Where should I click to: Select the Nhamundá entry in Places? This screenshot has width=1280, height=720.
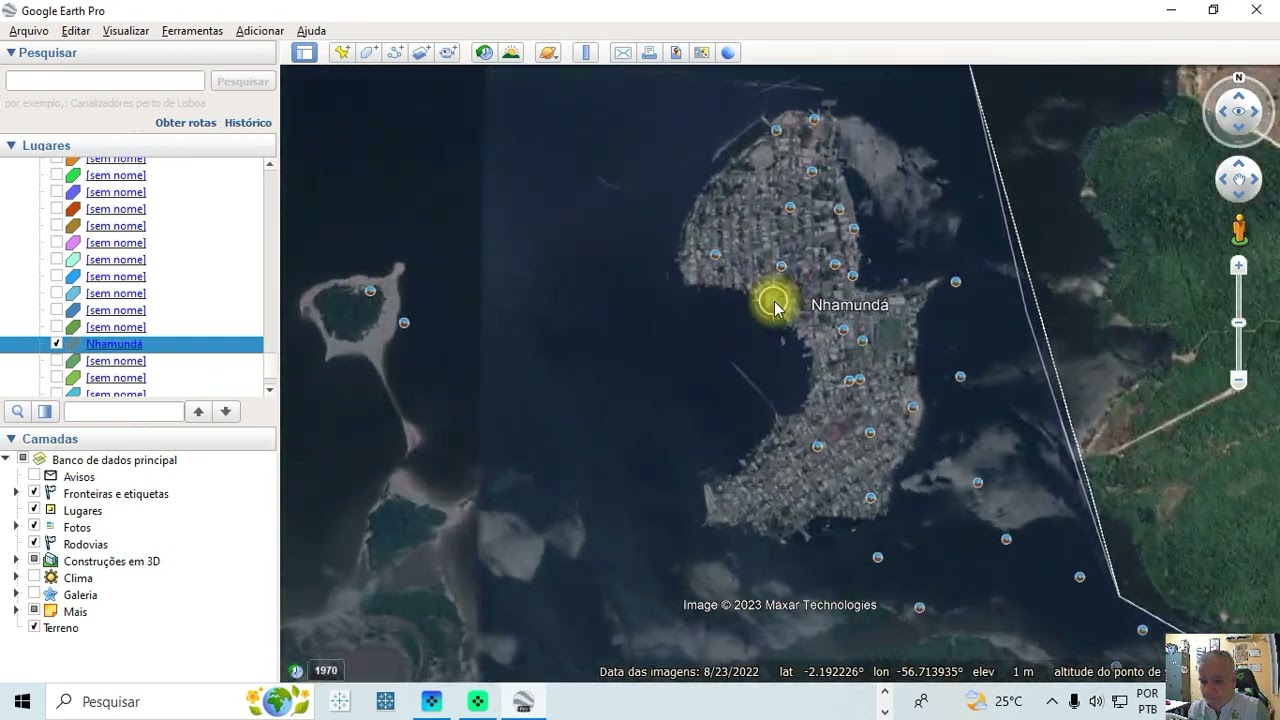[x=114, y=344]
